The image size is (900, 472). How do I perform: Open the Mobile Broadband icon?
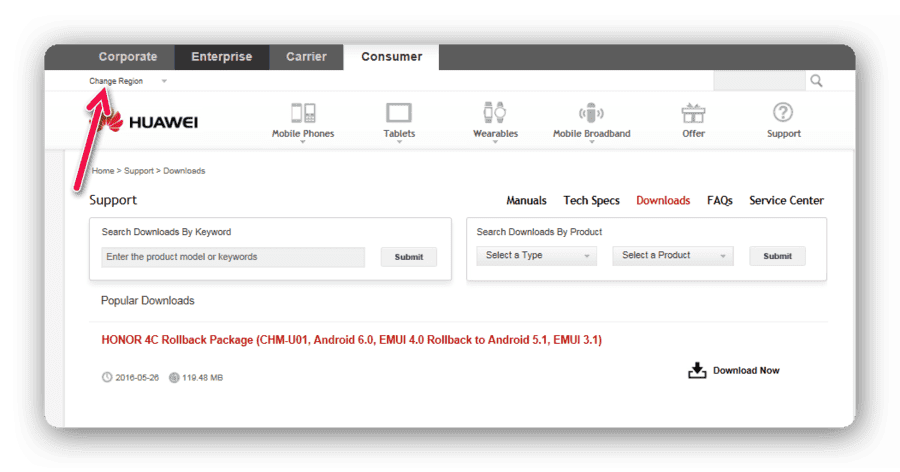tap(591, 113)
